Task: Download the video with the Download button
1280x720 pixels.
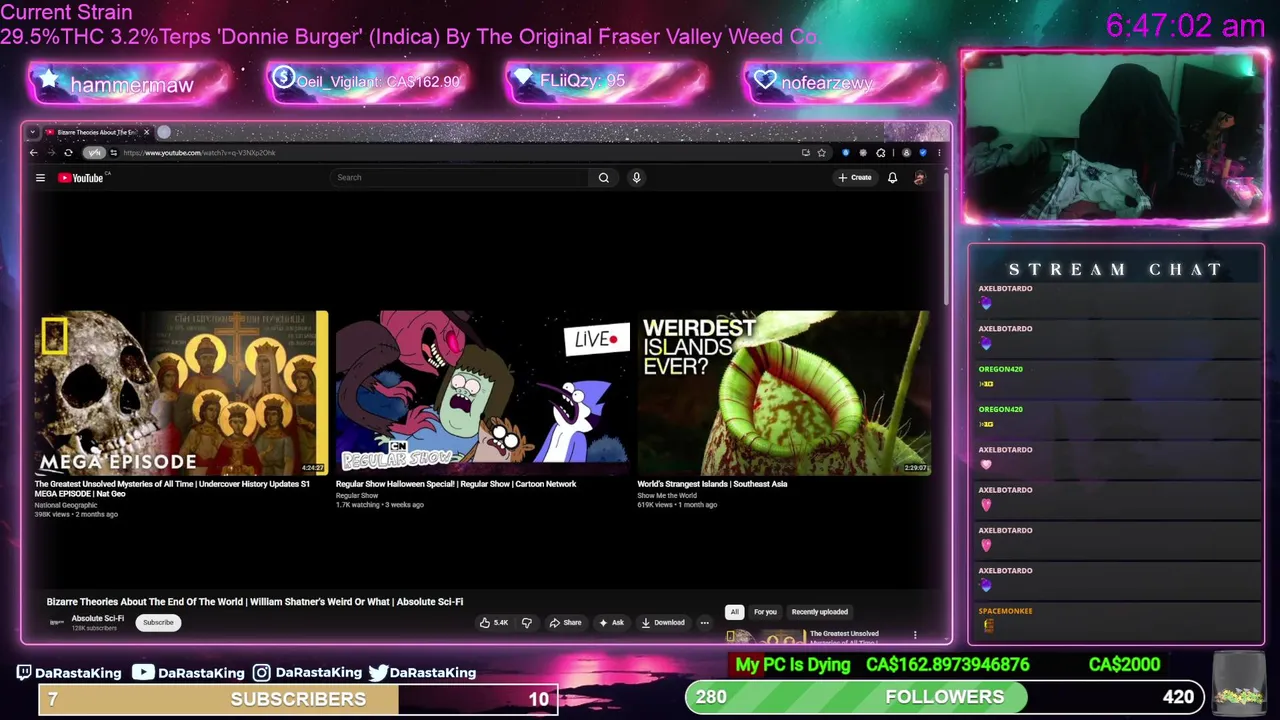Action: click(663, 622)
